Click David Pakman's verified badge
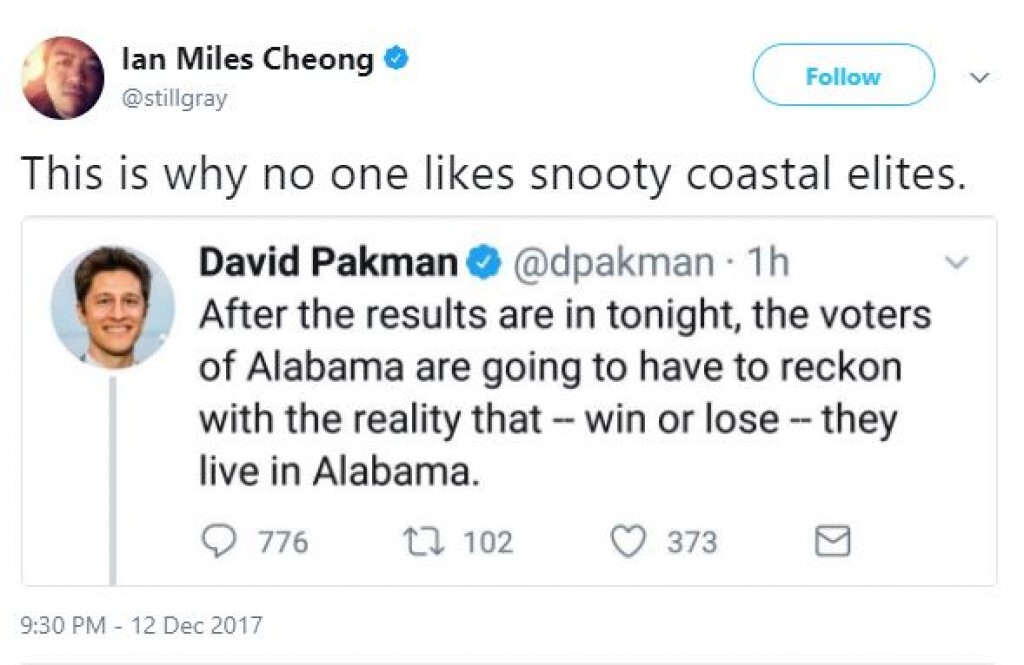 (484, 262)
